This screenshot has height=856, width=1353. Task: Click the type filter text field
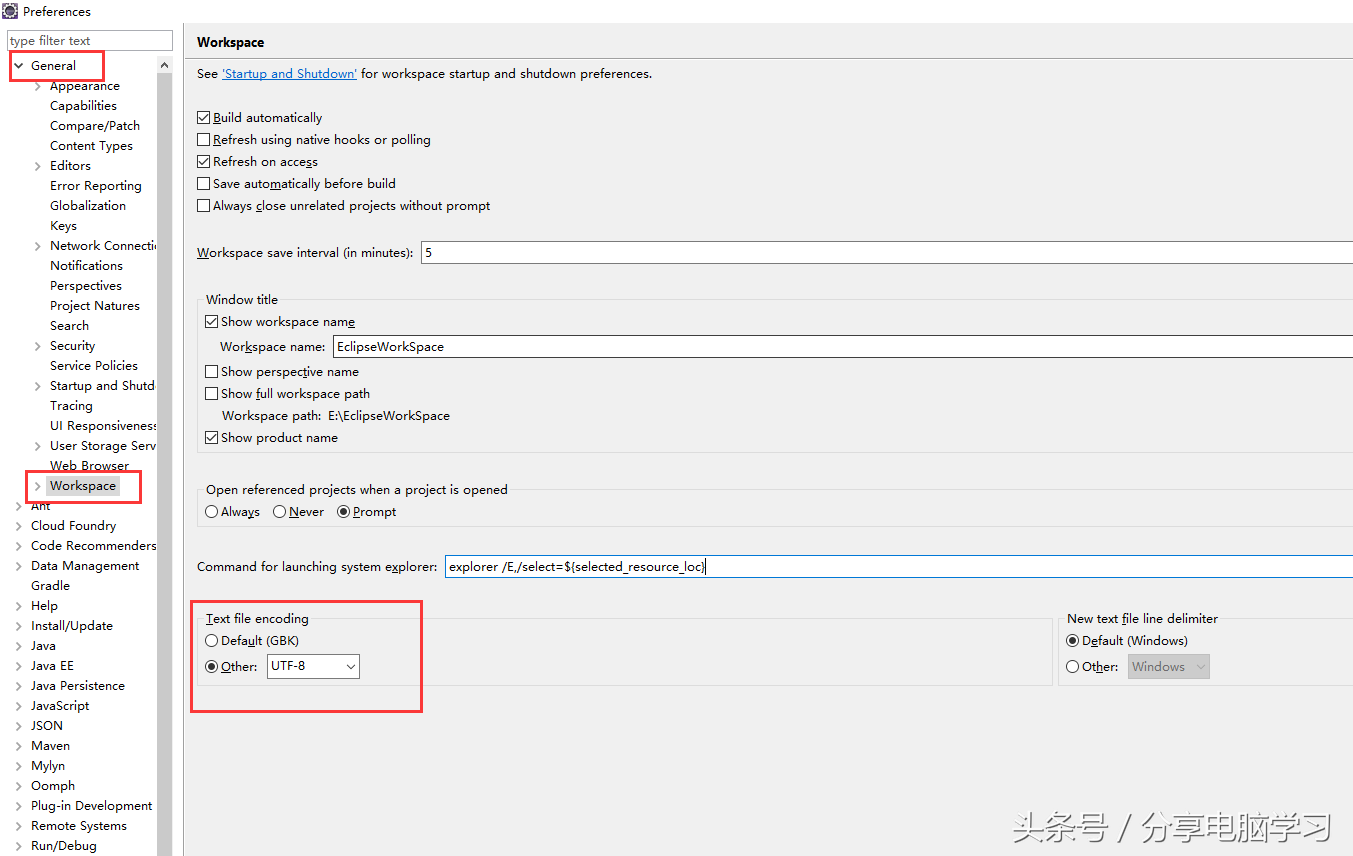click(90, 41)
